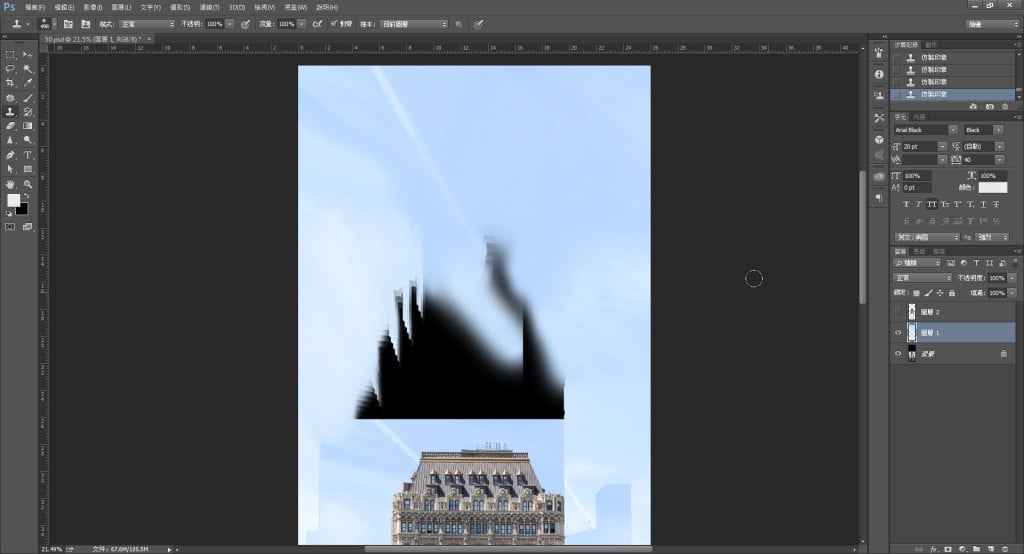Click the All Caps (TT) style button
1024x554 pixels.
[932, 203]
